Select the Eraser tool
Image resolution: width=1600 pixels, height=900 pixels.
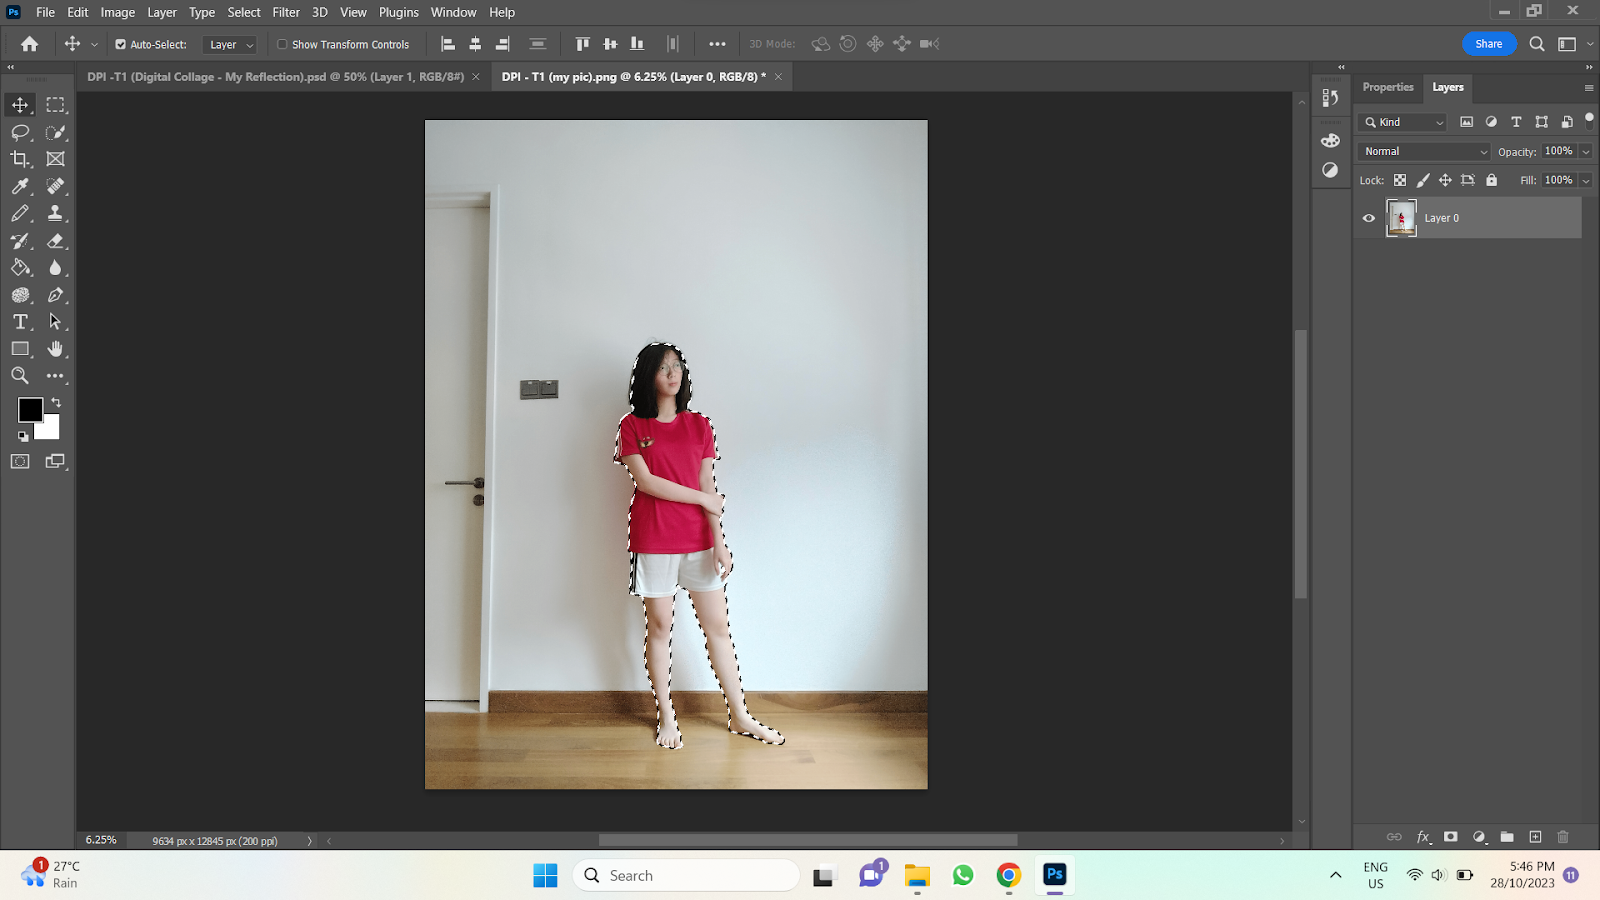[x=56, y=241]
